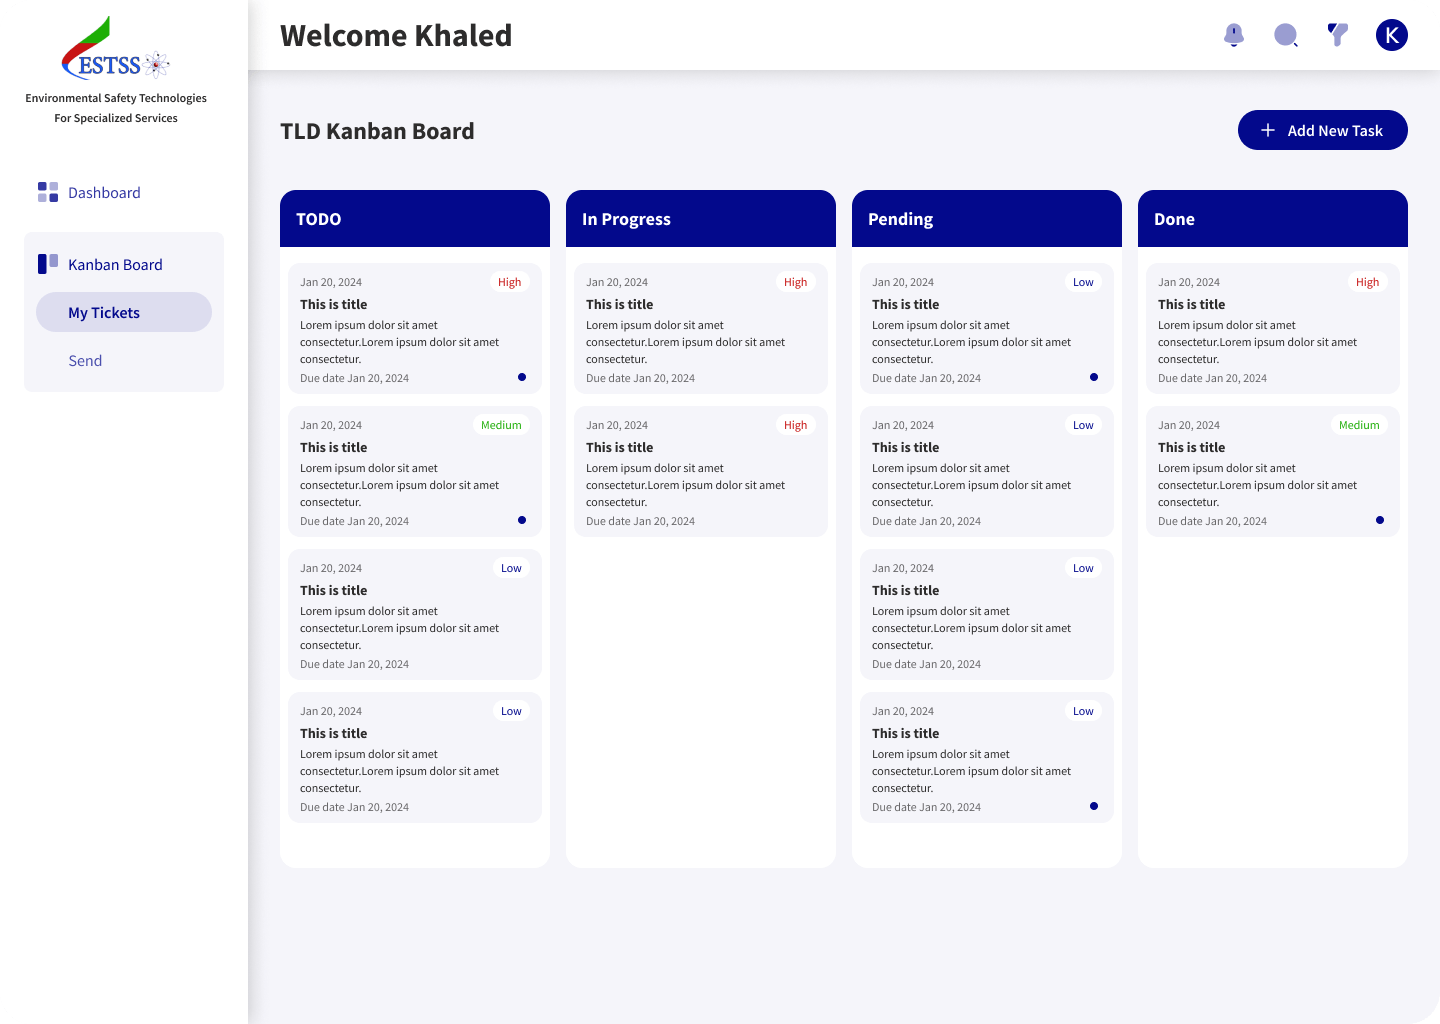Viewport: 1440px width, 1024px height.
Task: Click the plus icon in Add New Task
Action: 1268,130
